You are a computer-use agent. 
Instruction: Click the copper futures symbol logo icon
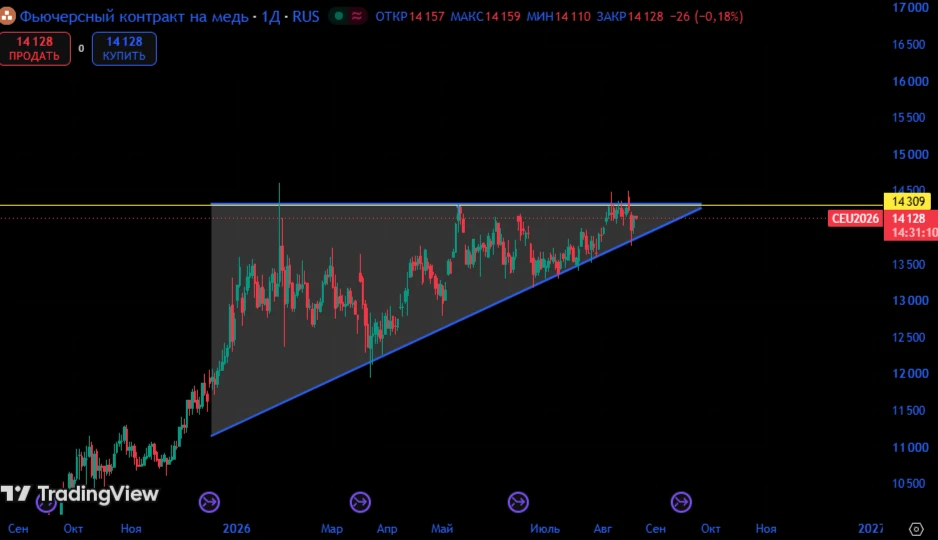[x=7, y=16]
